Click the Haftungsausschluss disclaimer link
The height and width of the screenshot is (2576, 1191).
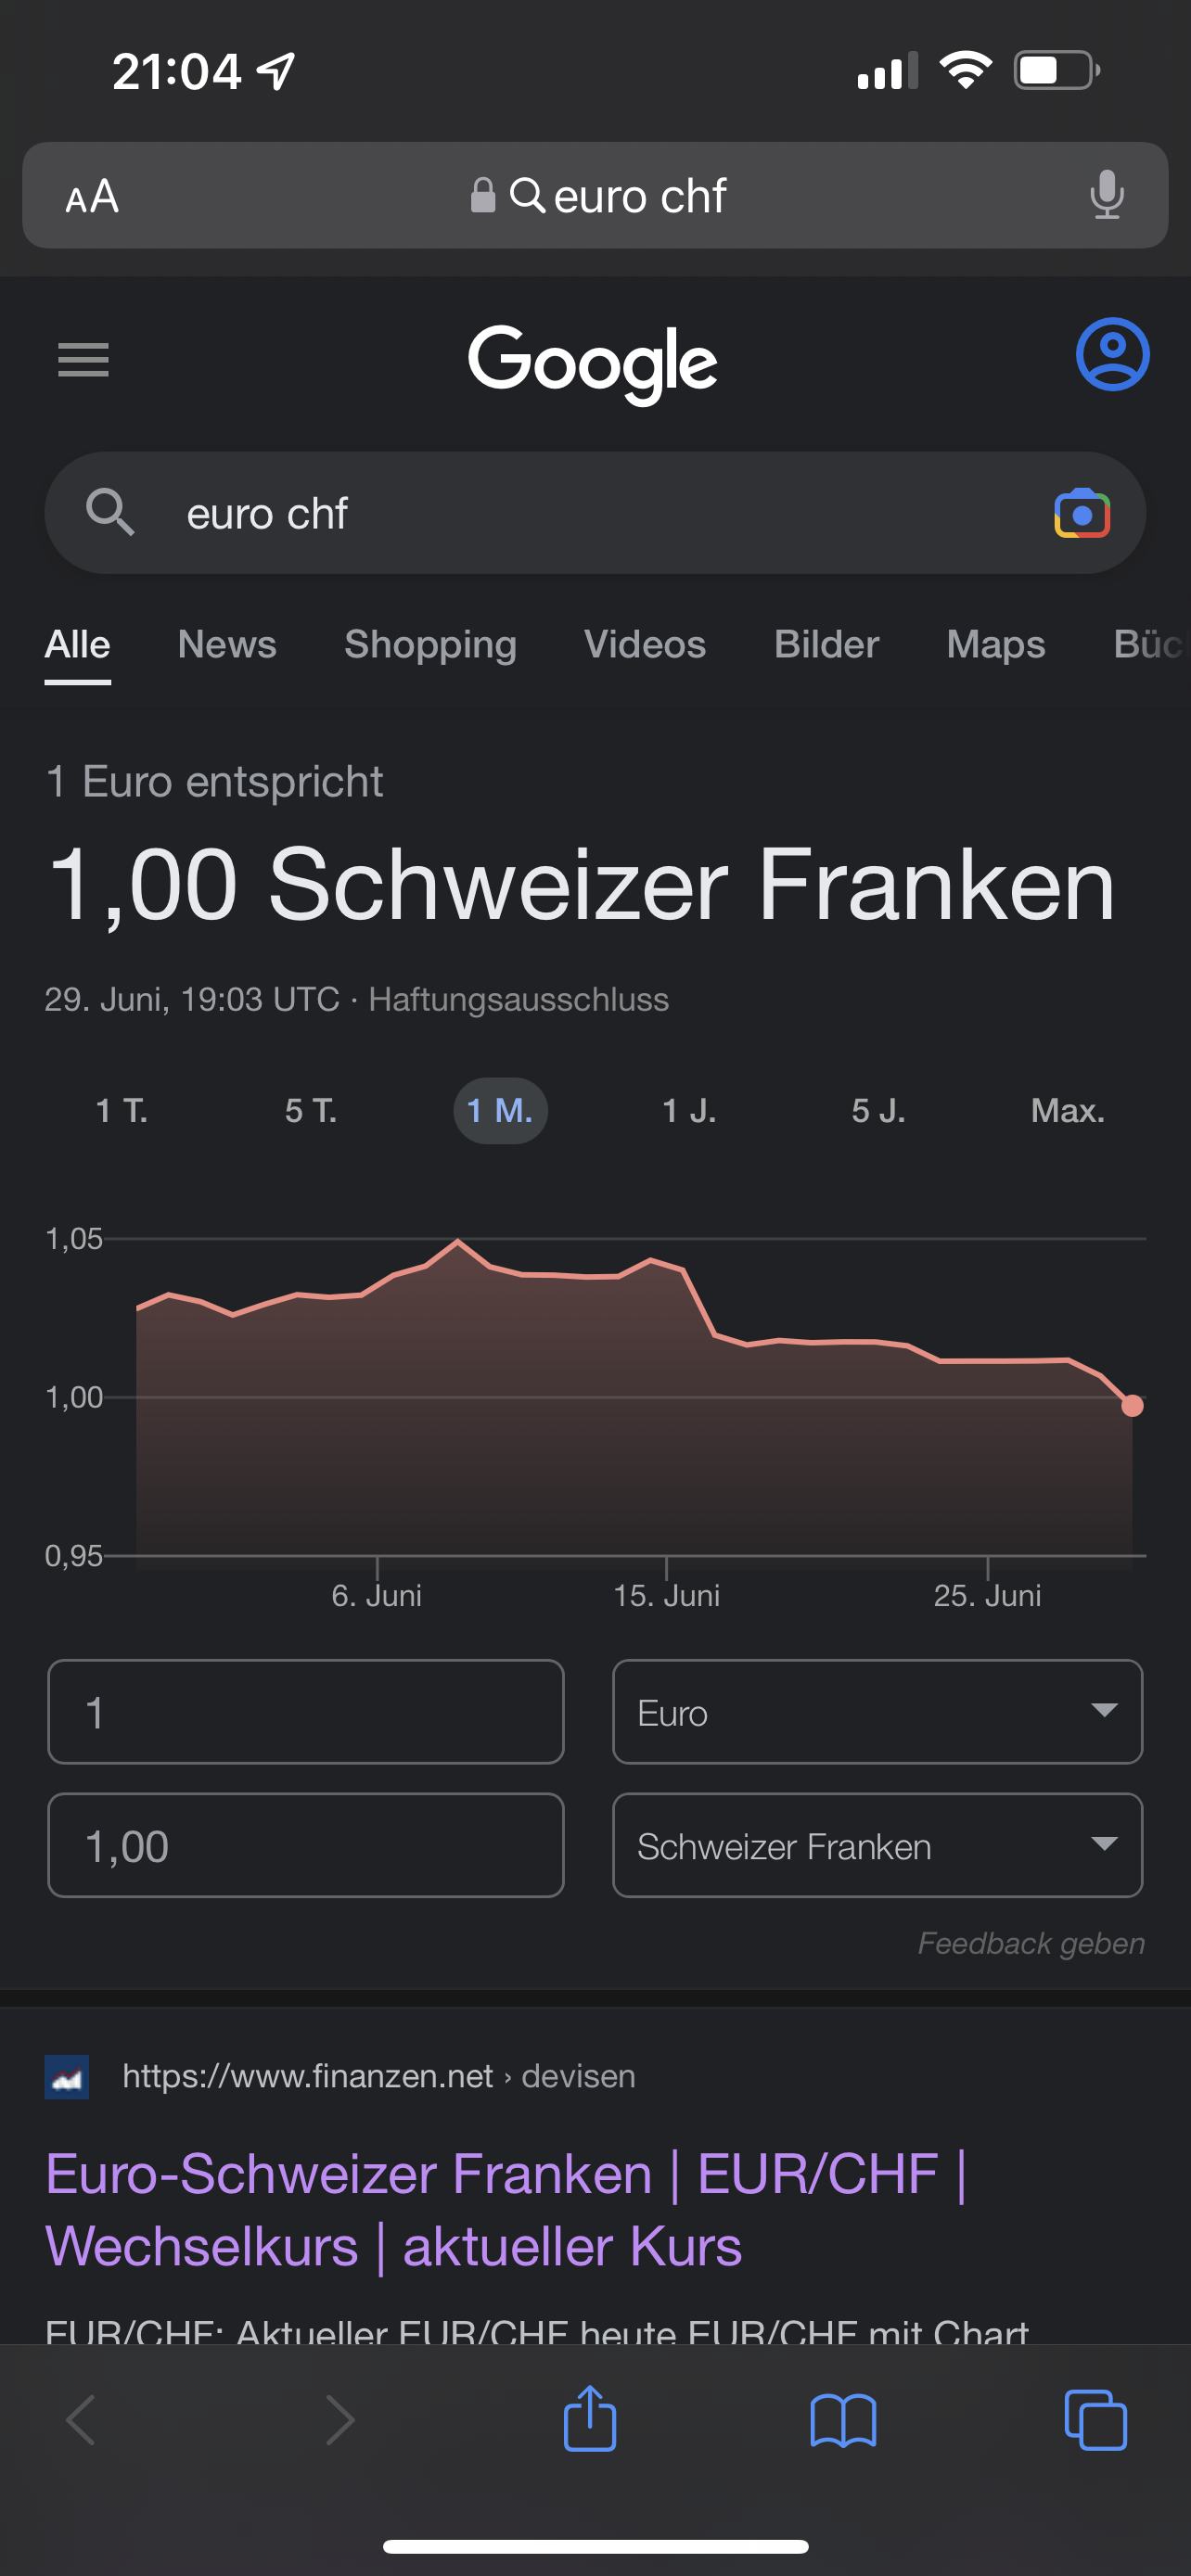[518, 1000]
